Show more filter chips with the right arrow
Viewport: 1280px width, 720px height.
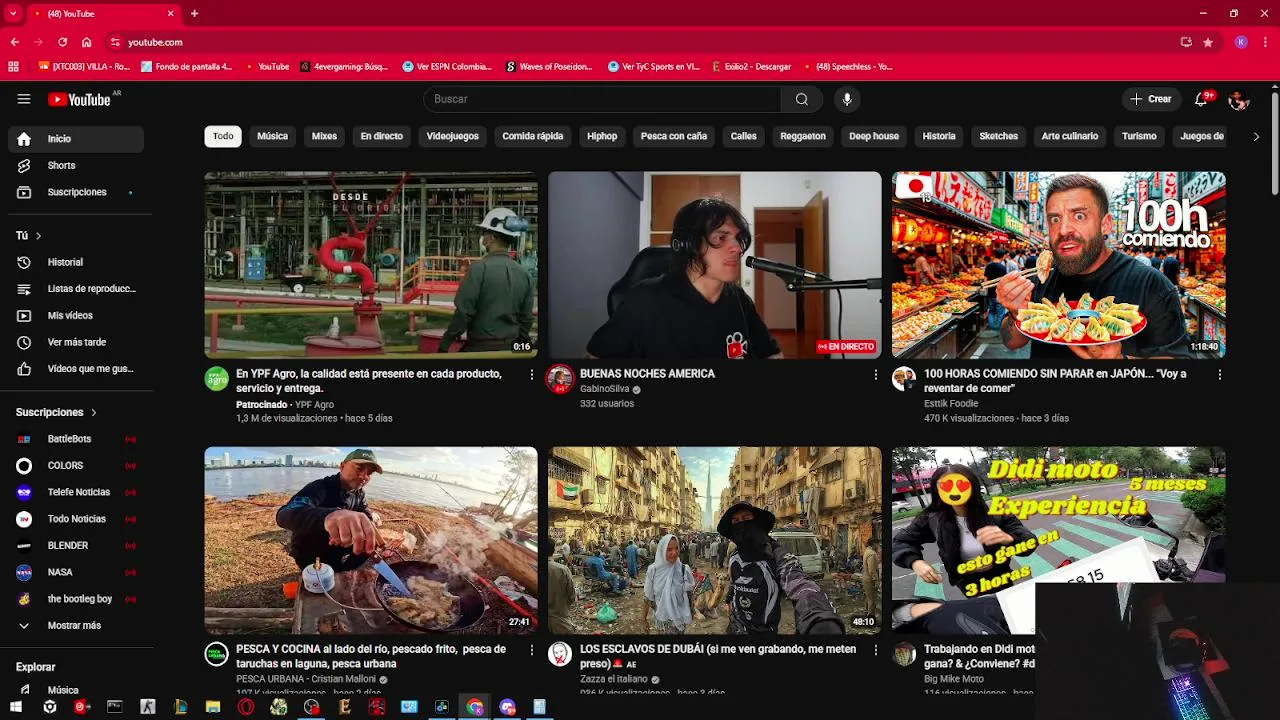pyautogui.click(x=1256, y=136)
